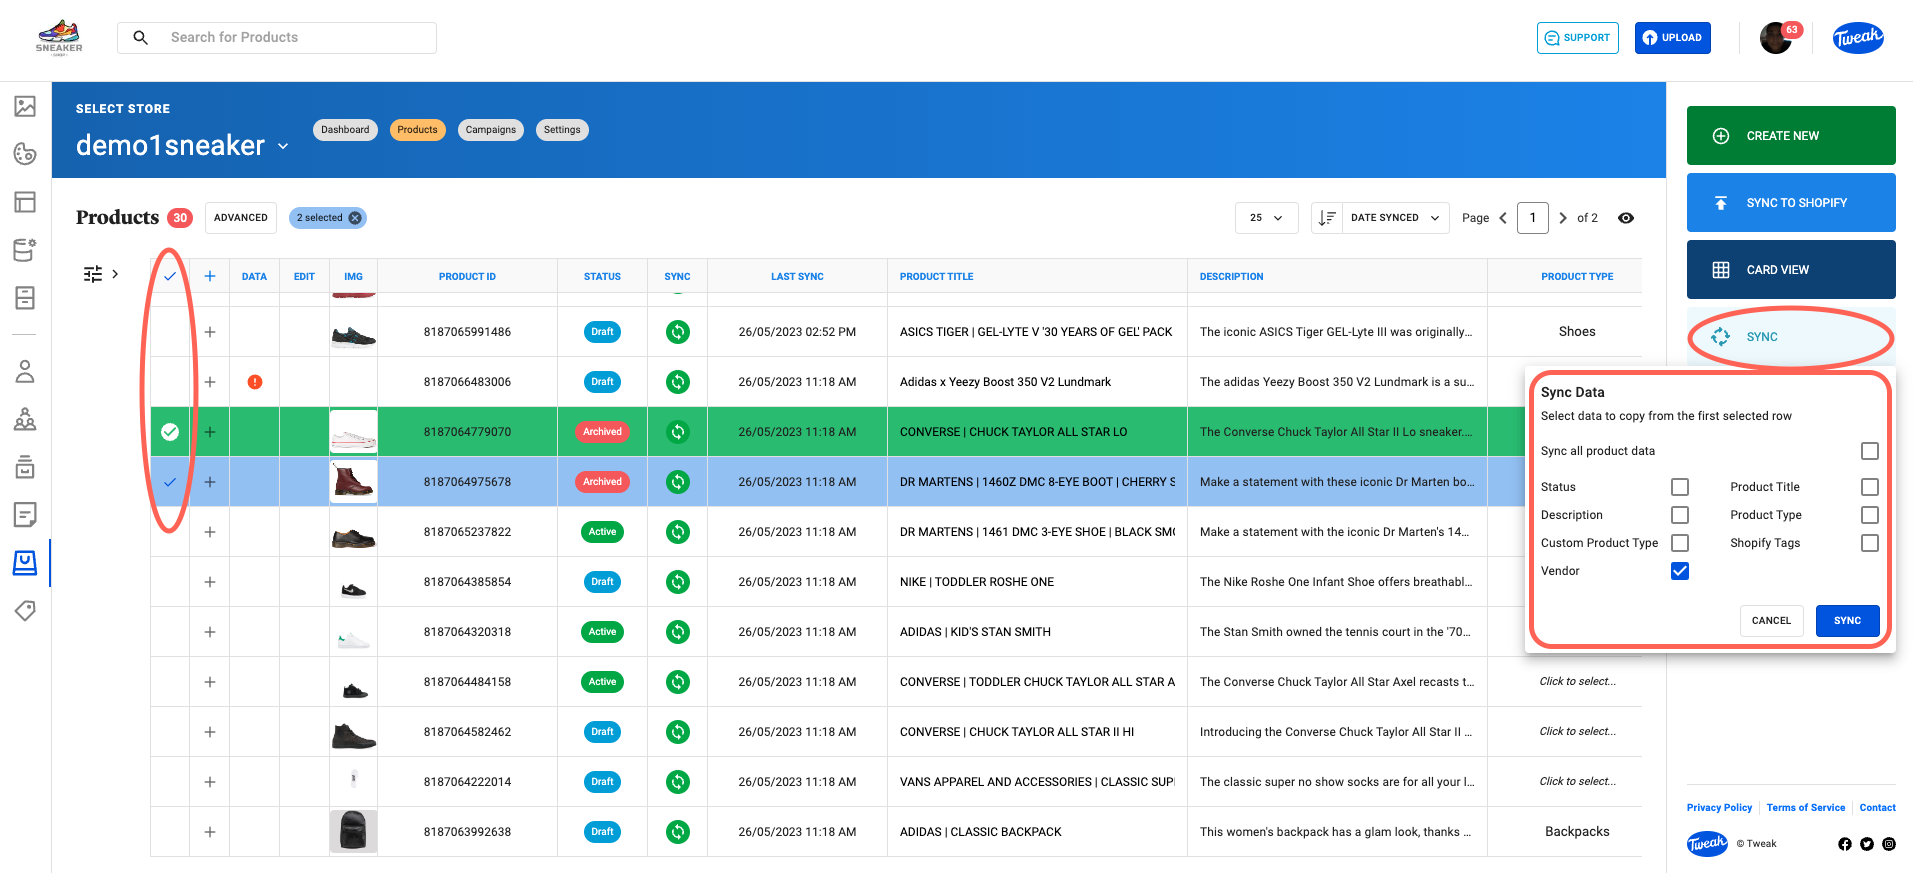The image size is (1913, 873).
Task: Check the Shopify Tags checkbox
Action: 1870,543
